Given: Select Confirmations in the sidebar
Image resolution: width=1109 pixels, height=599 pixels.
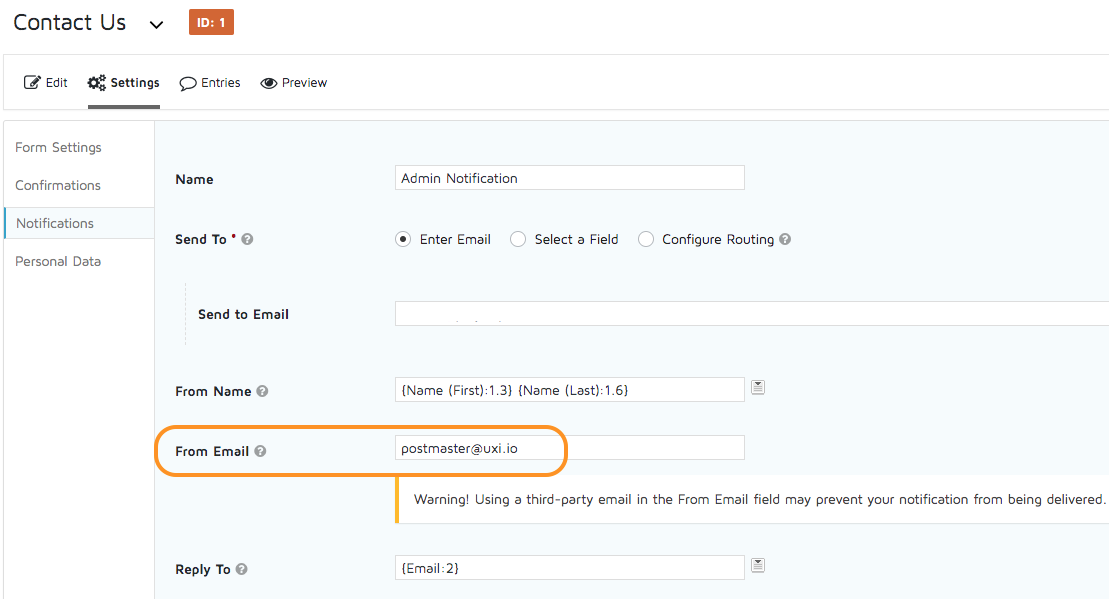Looking at the screenshot, I should click(58, 185).
